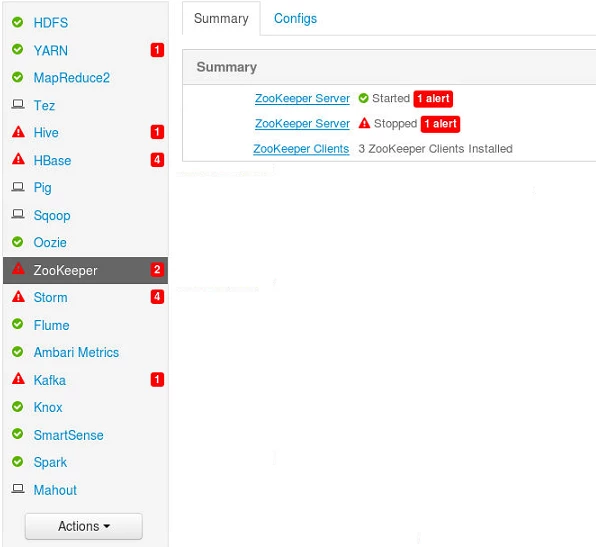Select the Kafka service

[x=50, y=380]
